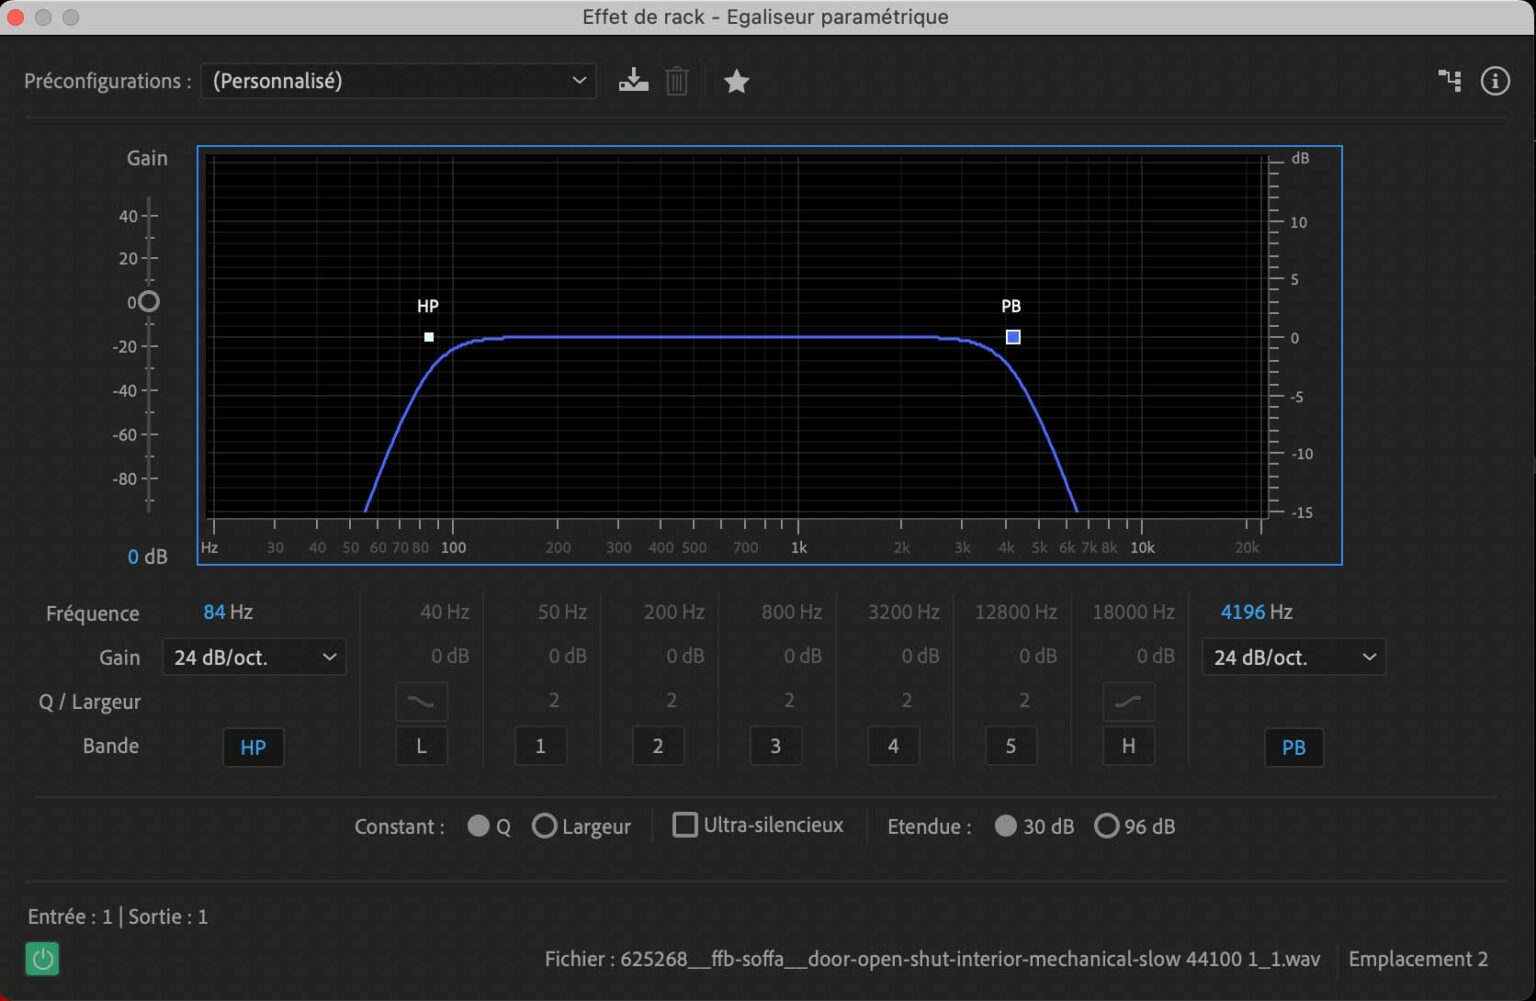Image resolution: width=1536 pixels, height=1001 pixels.
Task: Select 96 dB Etendue radio button
Action: click(x=1106, y=826)
